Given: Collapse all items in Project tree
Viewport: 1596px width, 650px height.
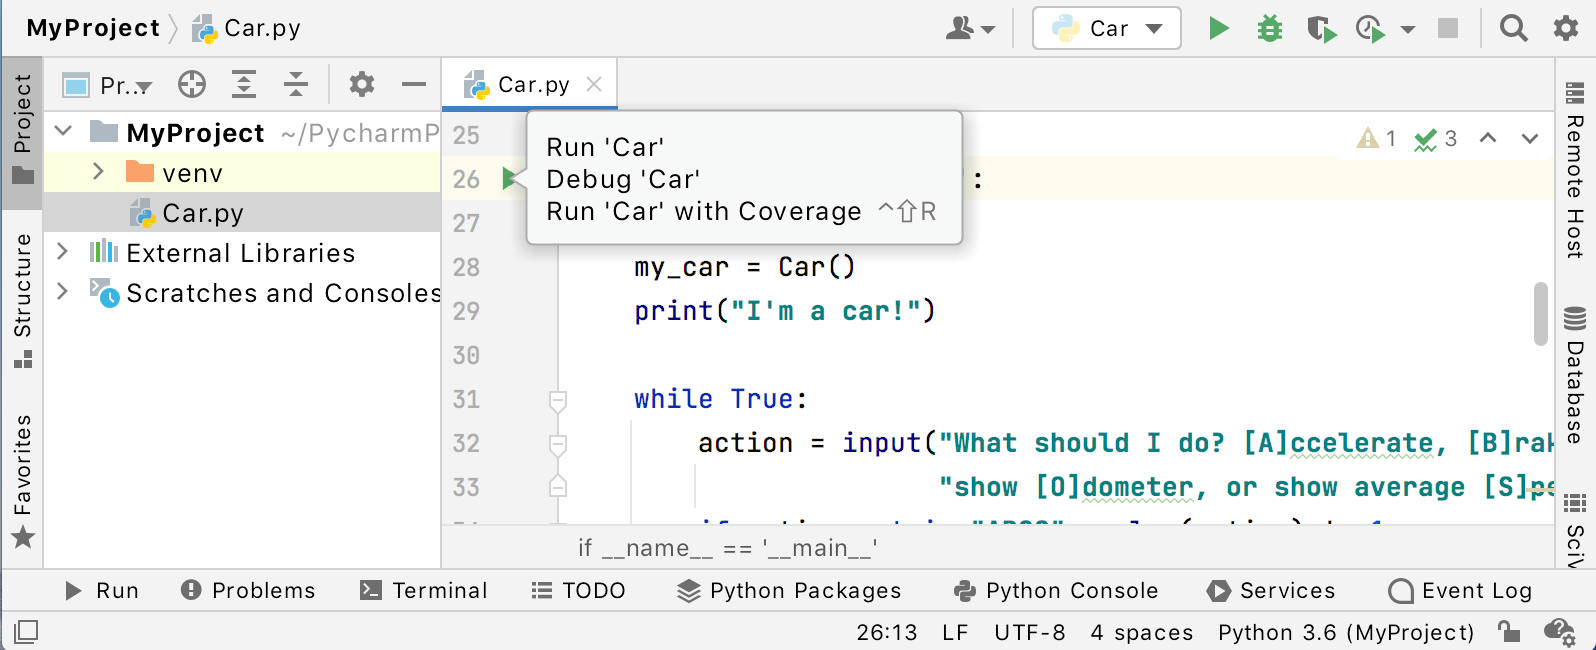Looking at the screenshot, I should pyautogui.click(x=296, y=85).
